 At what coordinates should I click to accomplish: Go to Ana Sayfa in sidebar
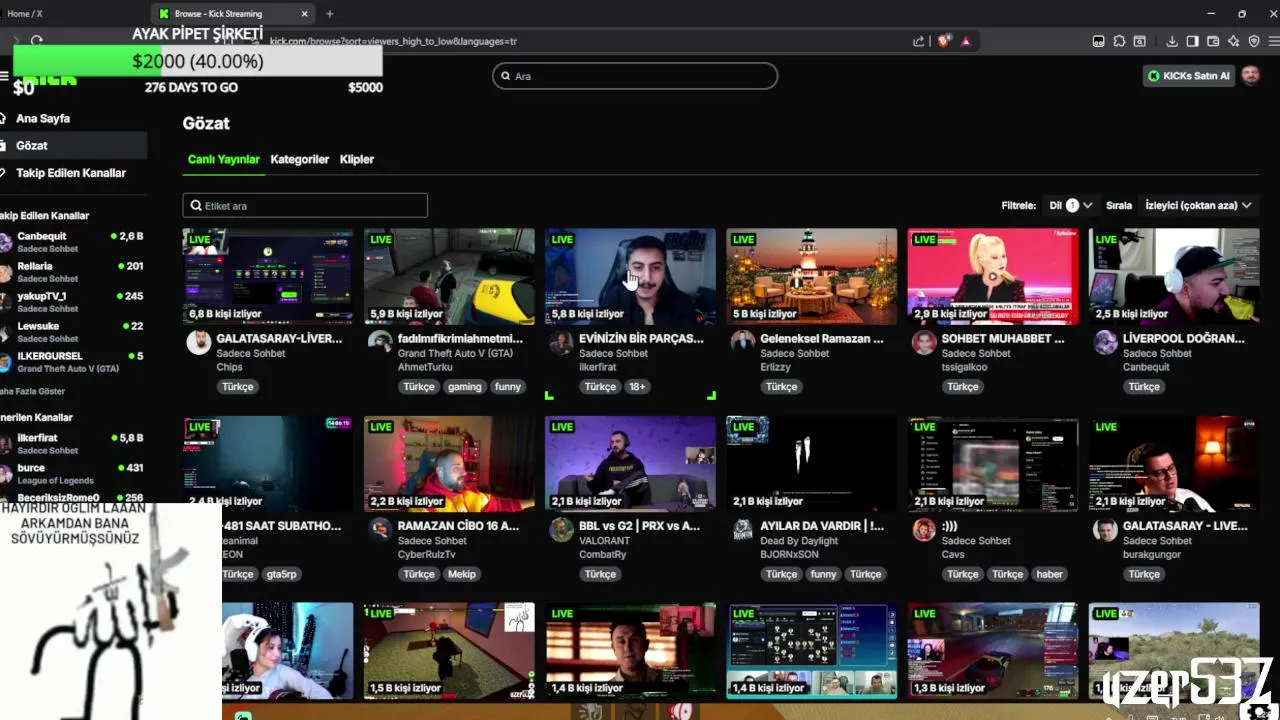pos(72,118)
